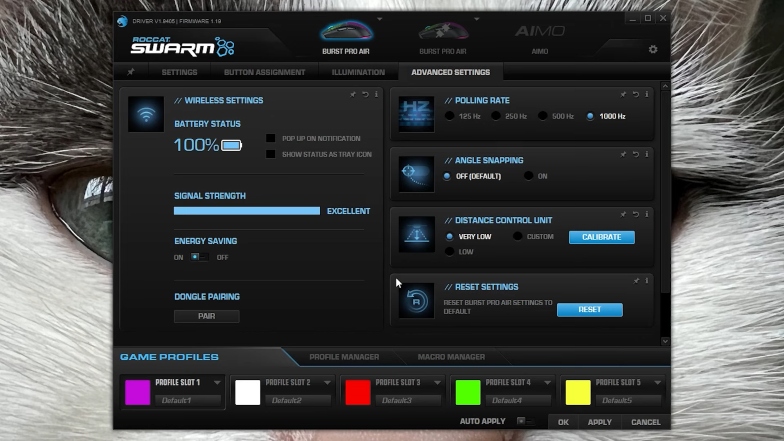Pin the Angle Snapping panel
784x441 pixels.
pyautogui.click(x=624, y=154)
